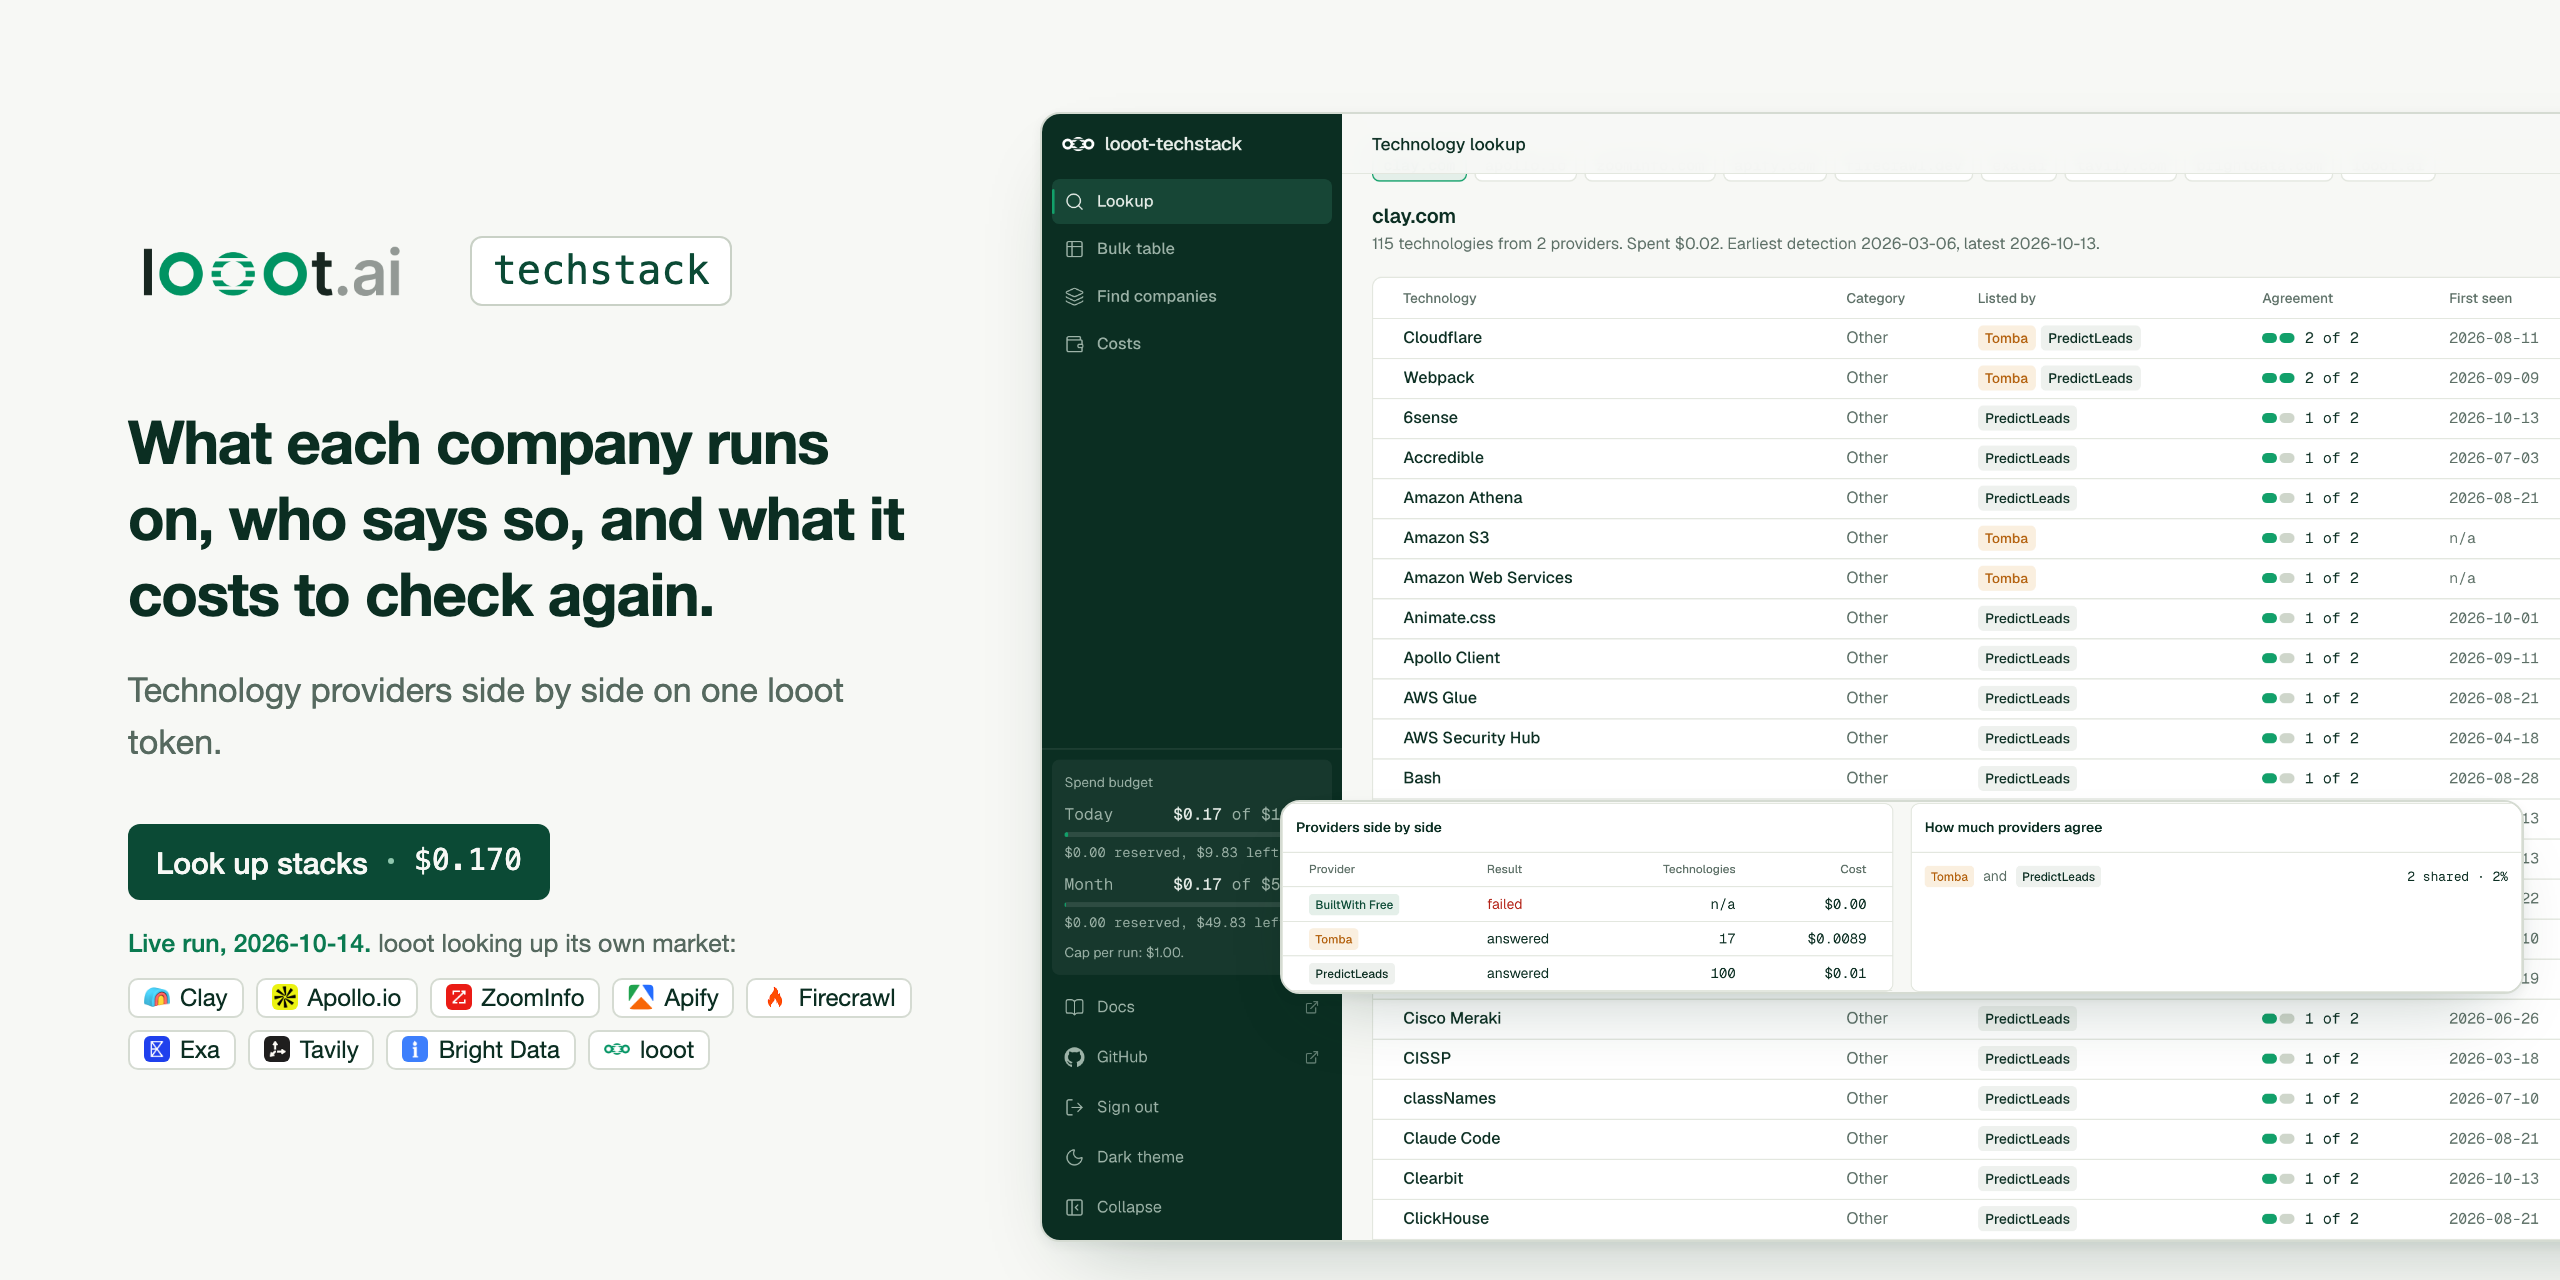Open the GitHub link
The image size is (2560, 1280).
(x=1191, y=1057)
